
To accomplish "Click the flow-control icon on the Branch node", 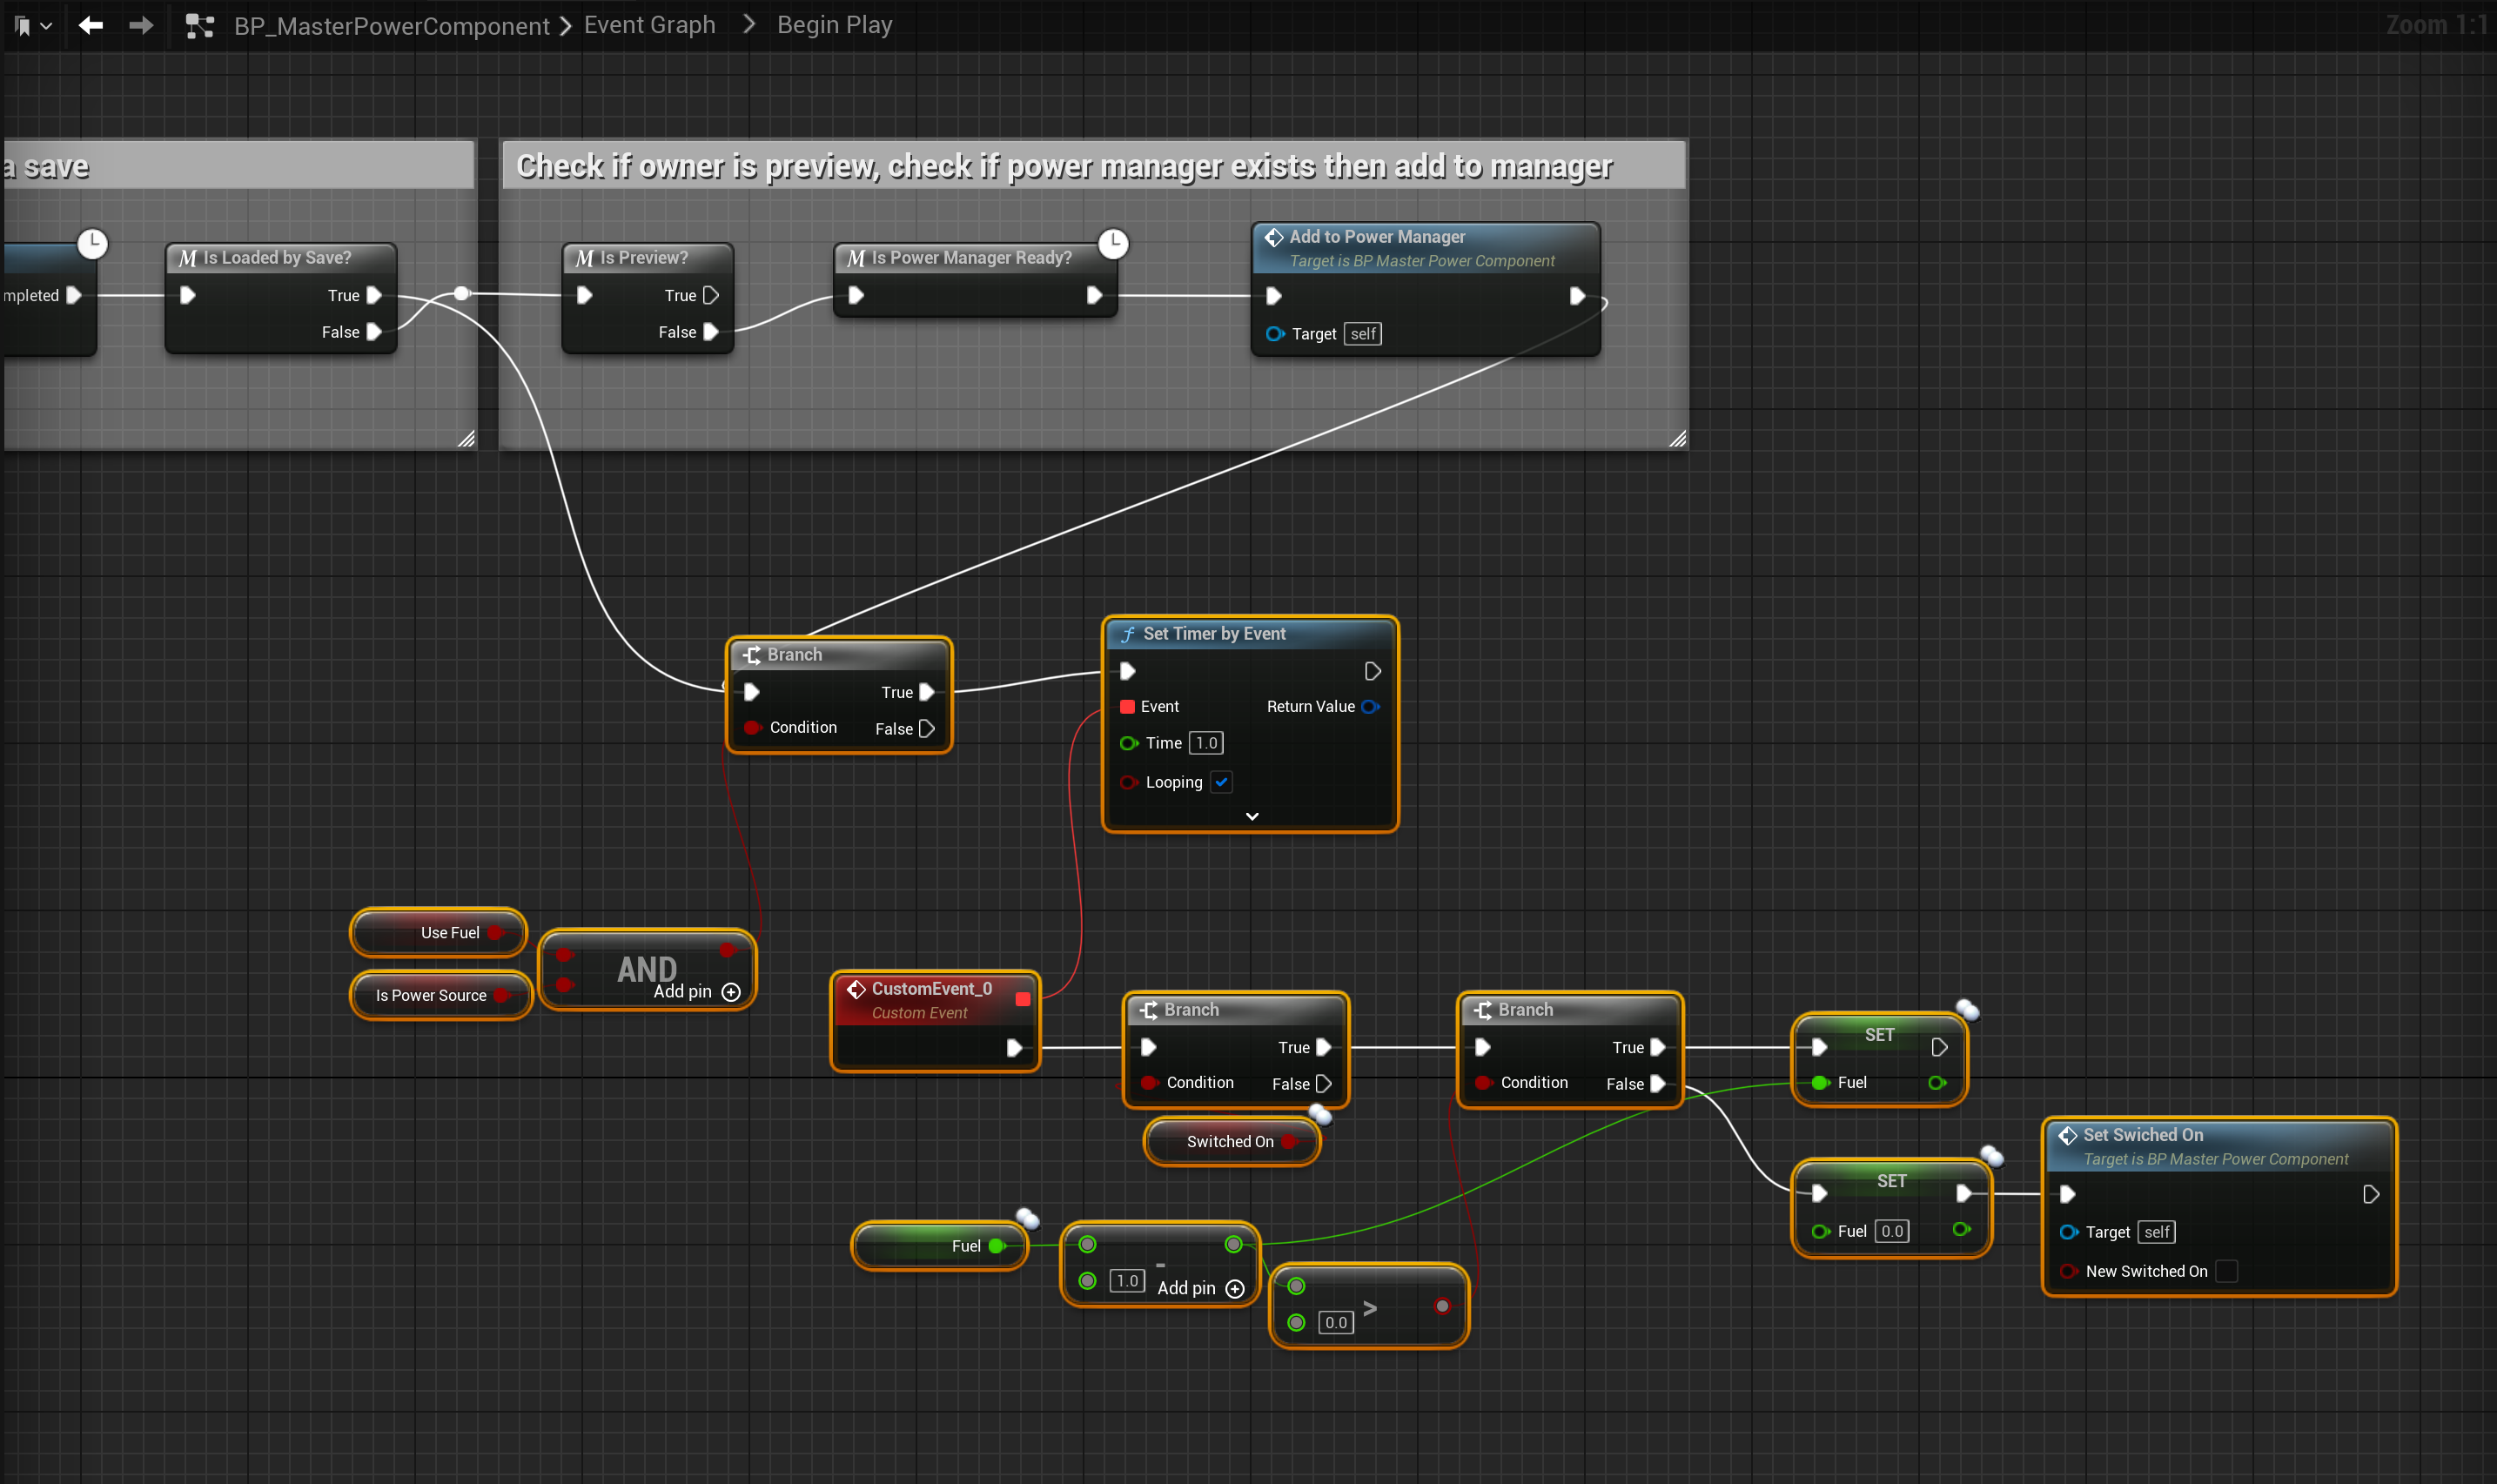I will point(752,654).
